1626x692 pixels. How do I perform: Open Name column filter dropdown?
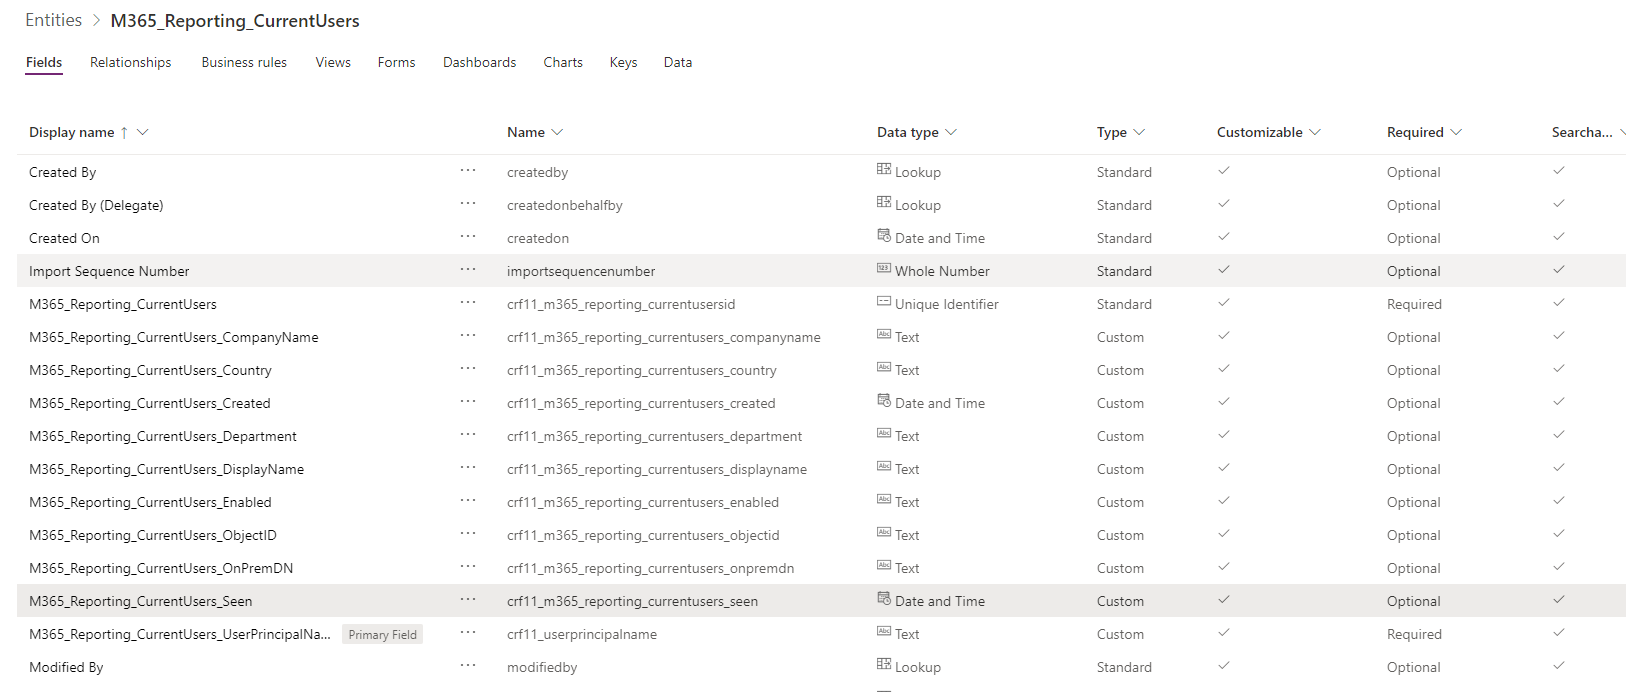click(x=557, y=132)
